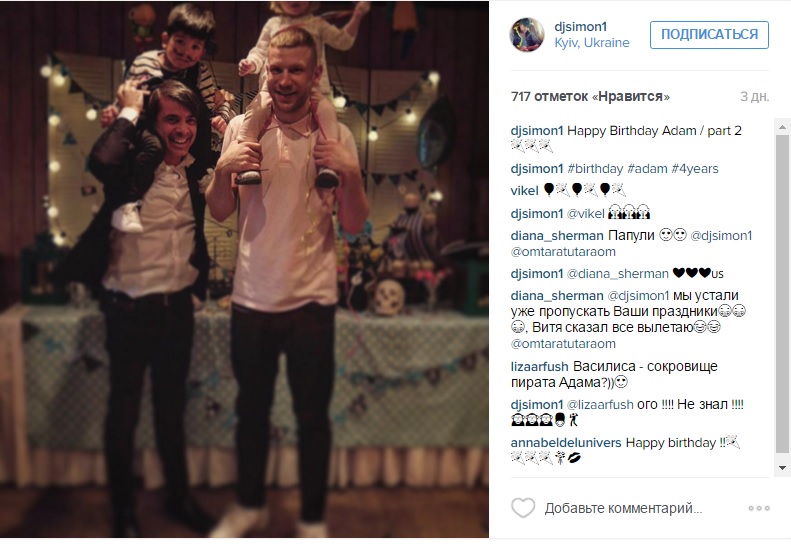Open the three-dot more options menu
The height and width of the screenshot is (544, 791).
[x=759, y=508]
